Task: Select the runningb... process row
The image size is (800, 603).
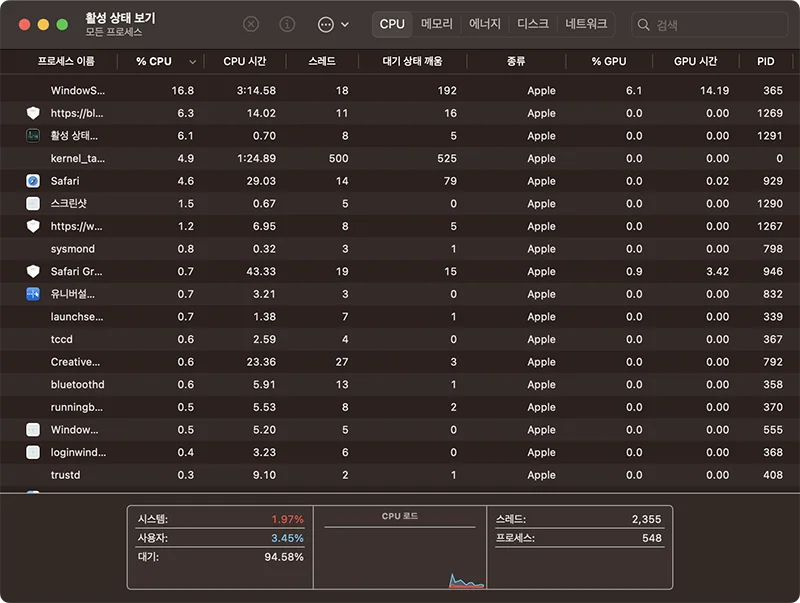Action: click(400, 407)
